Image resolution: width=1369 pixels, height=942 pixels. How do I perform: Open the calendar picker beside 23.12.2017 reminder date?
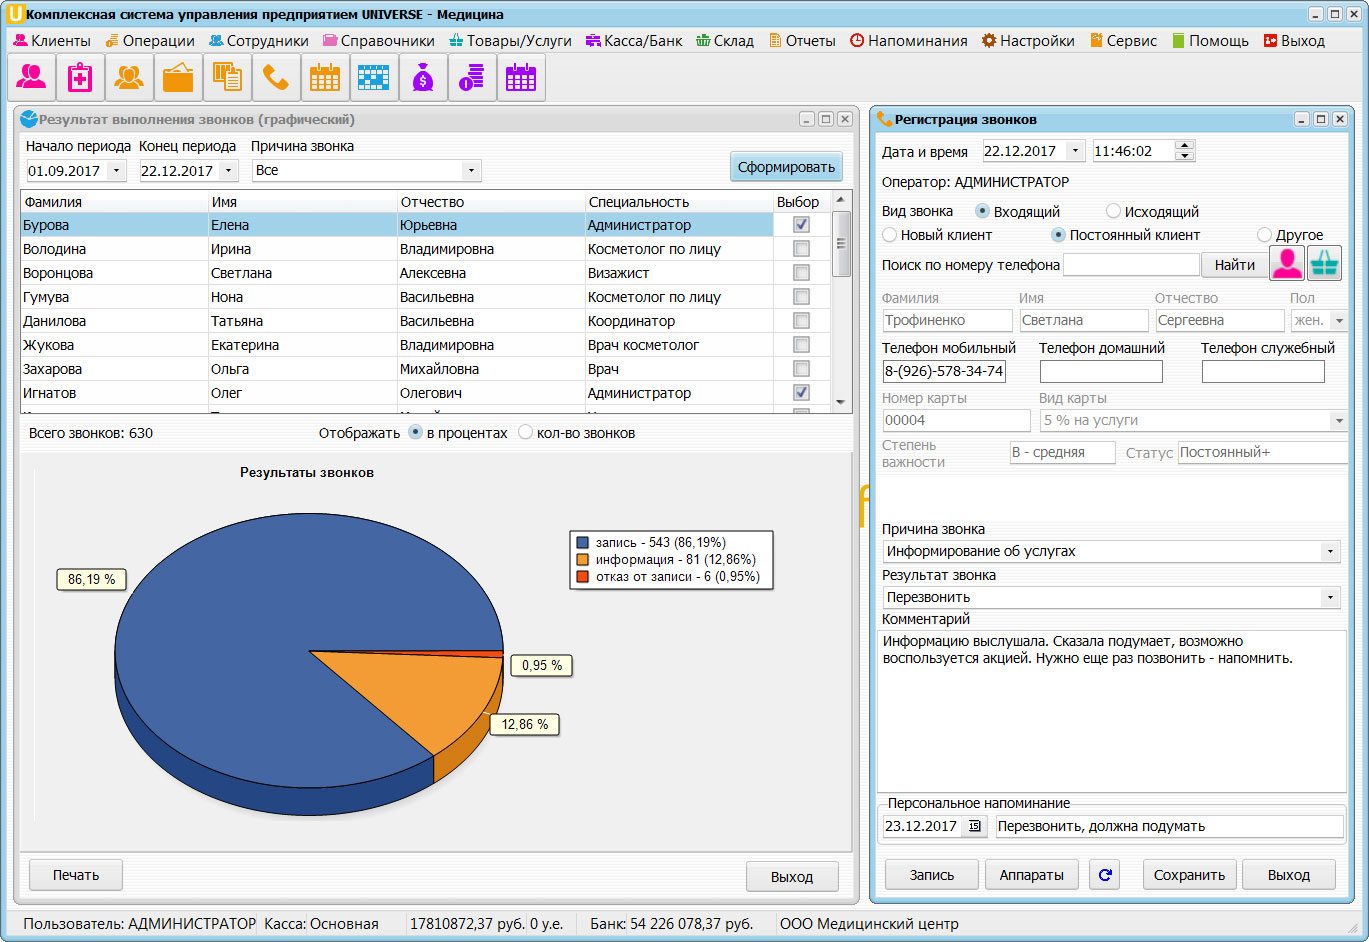[x=975, y=826]
